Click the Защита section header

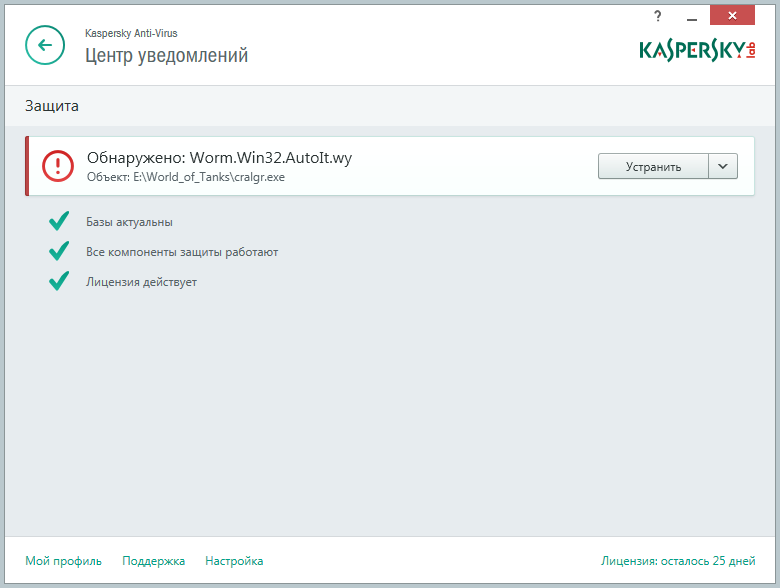tap(52, 106)
